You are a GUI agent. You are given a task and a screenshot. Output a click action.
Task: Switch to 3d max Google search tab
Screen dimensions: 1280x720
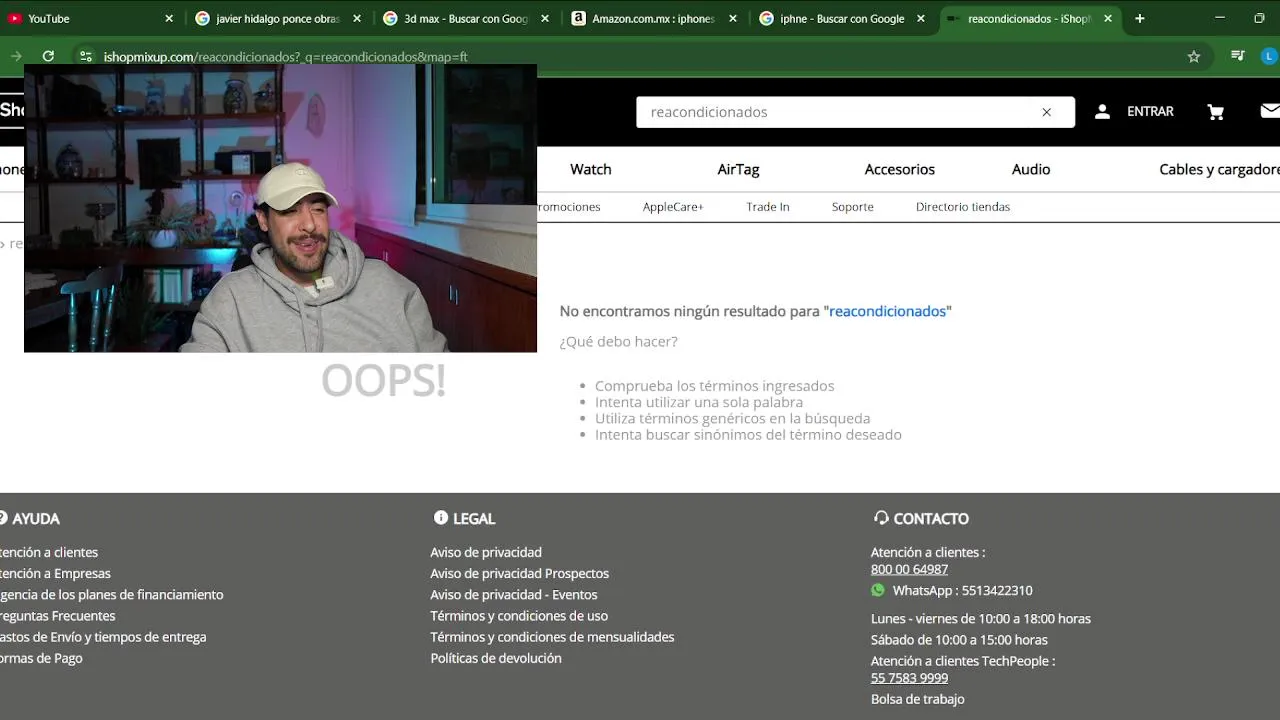467,18
